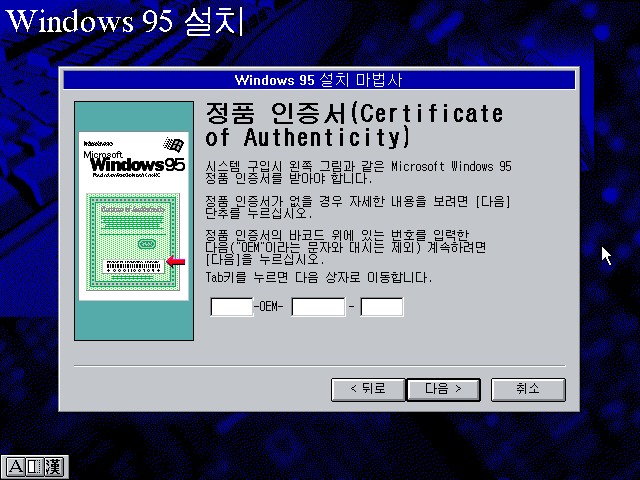
Task: Click the barcode on the sample certificate
Action: point(133,267)
